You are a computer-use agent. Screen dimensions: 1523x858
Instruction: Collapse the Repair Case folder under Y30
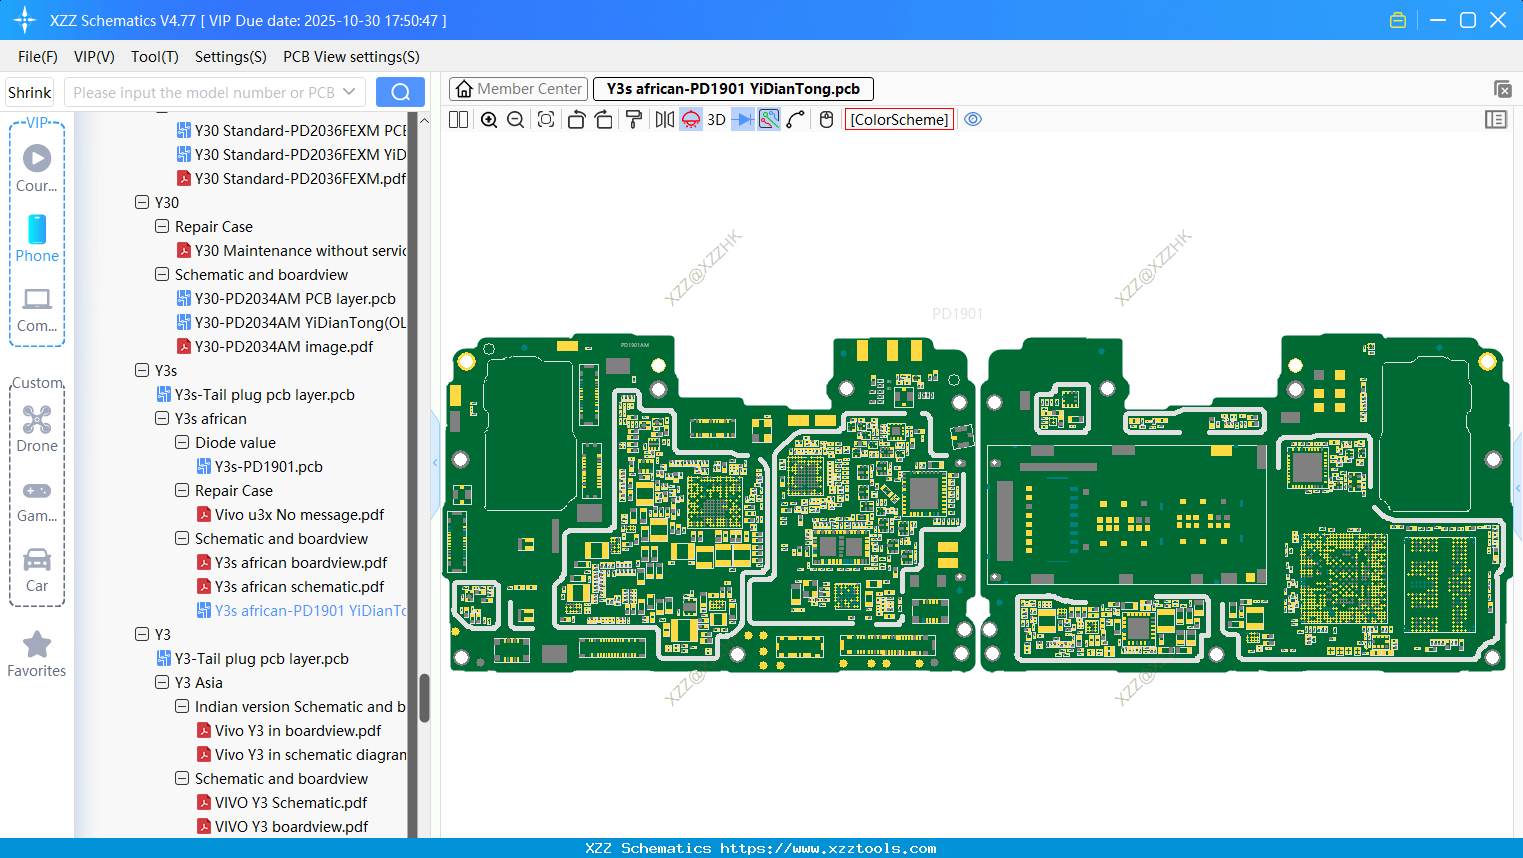coord(161,226)
